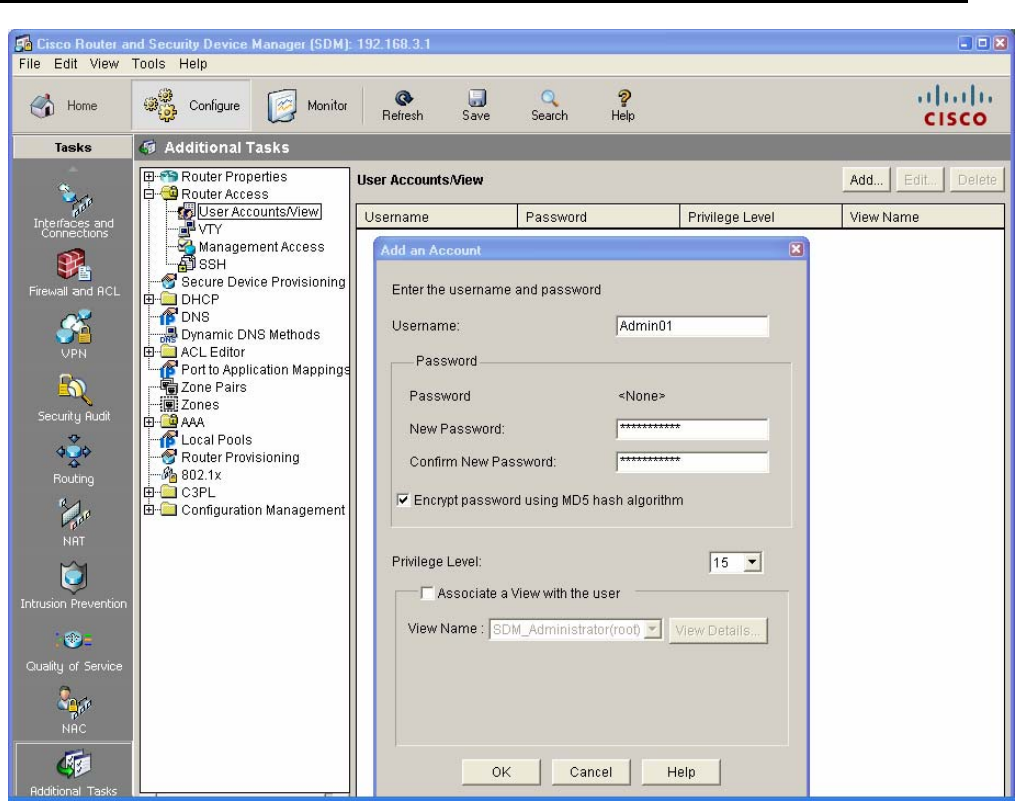Viewport: 1015px width, 801px height.
Task: Click the Add... user account button
Action: pyautogui.click(x=866, y=179)
